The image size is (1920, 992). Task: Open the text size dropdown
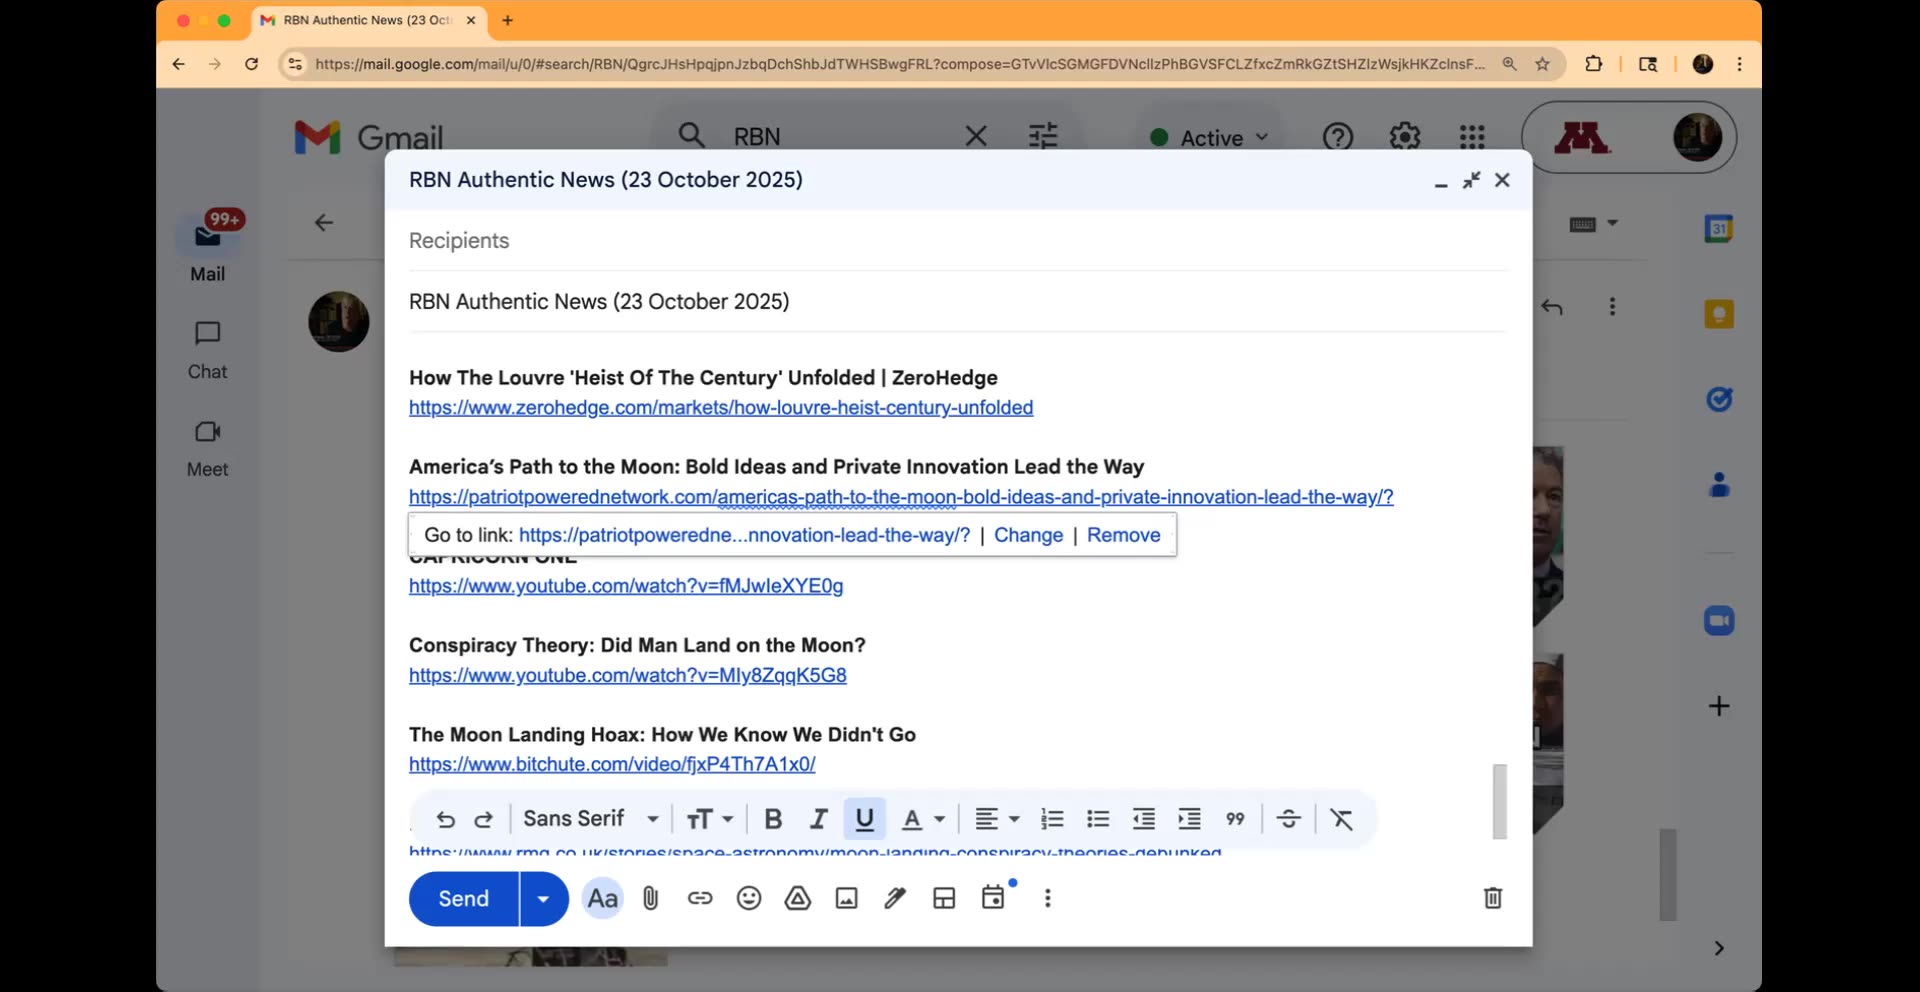tap(710, 820)
